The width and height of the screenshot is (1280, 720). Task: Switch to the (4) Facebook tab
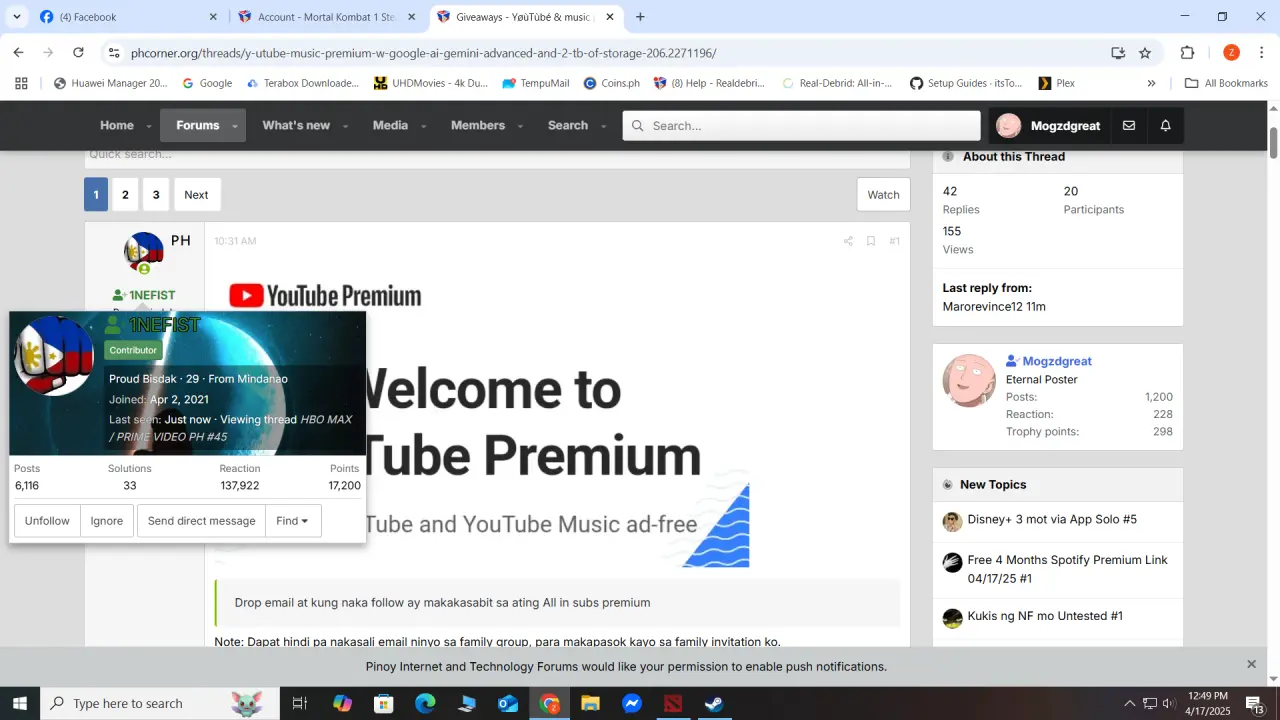click(x=128, y=17)
